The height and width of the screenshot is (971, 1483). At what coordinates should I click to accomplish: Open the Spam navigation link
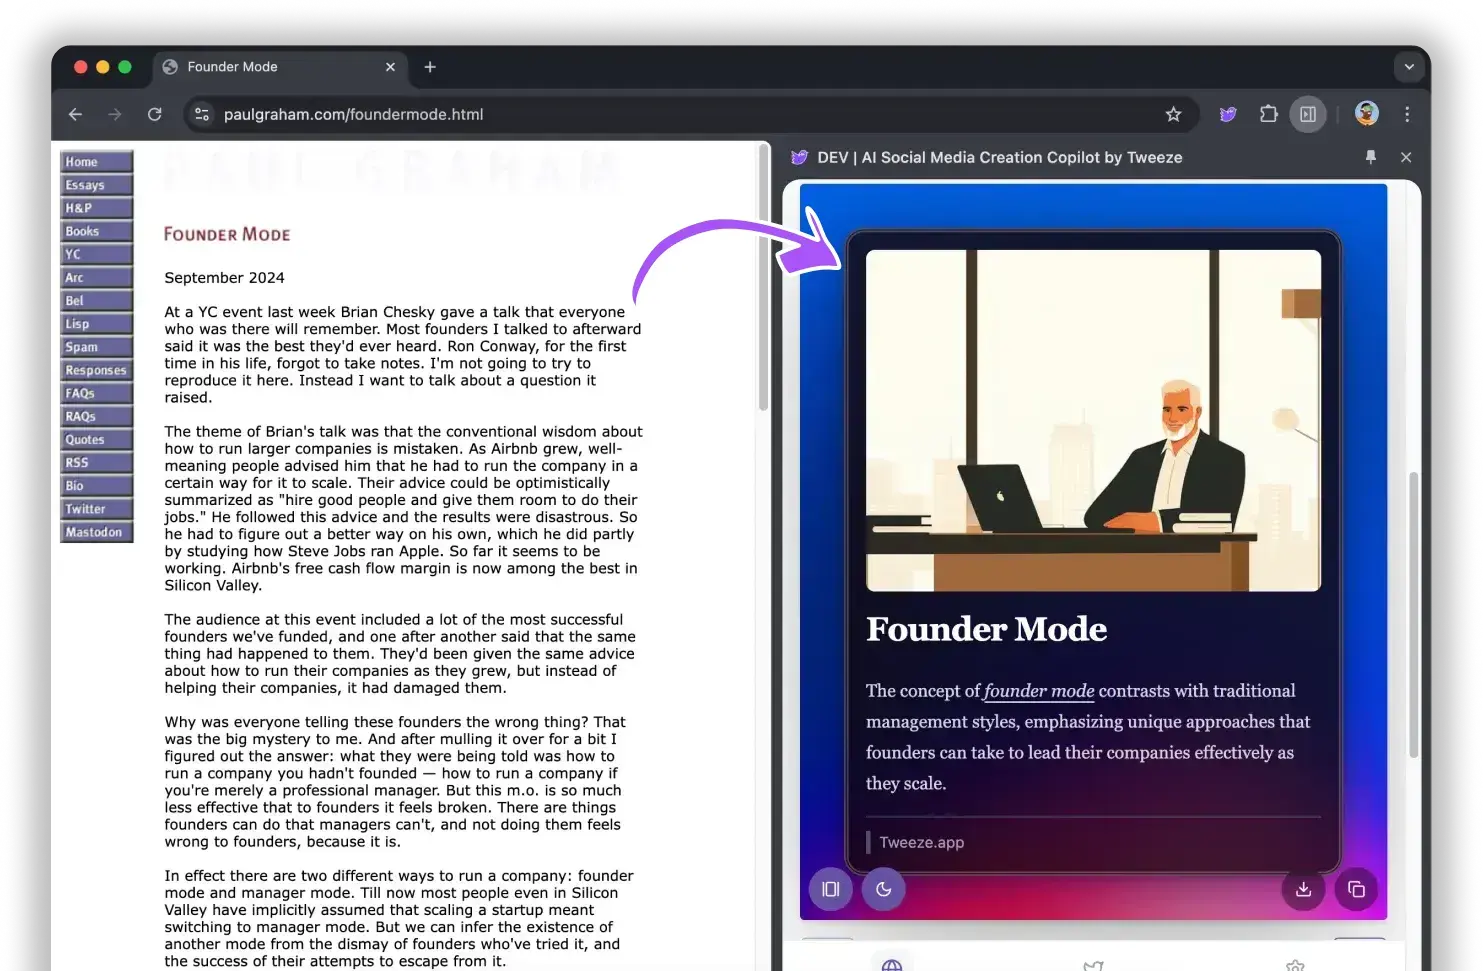[x=96, y=347]
